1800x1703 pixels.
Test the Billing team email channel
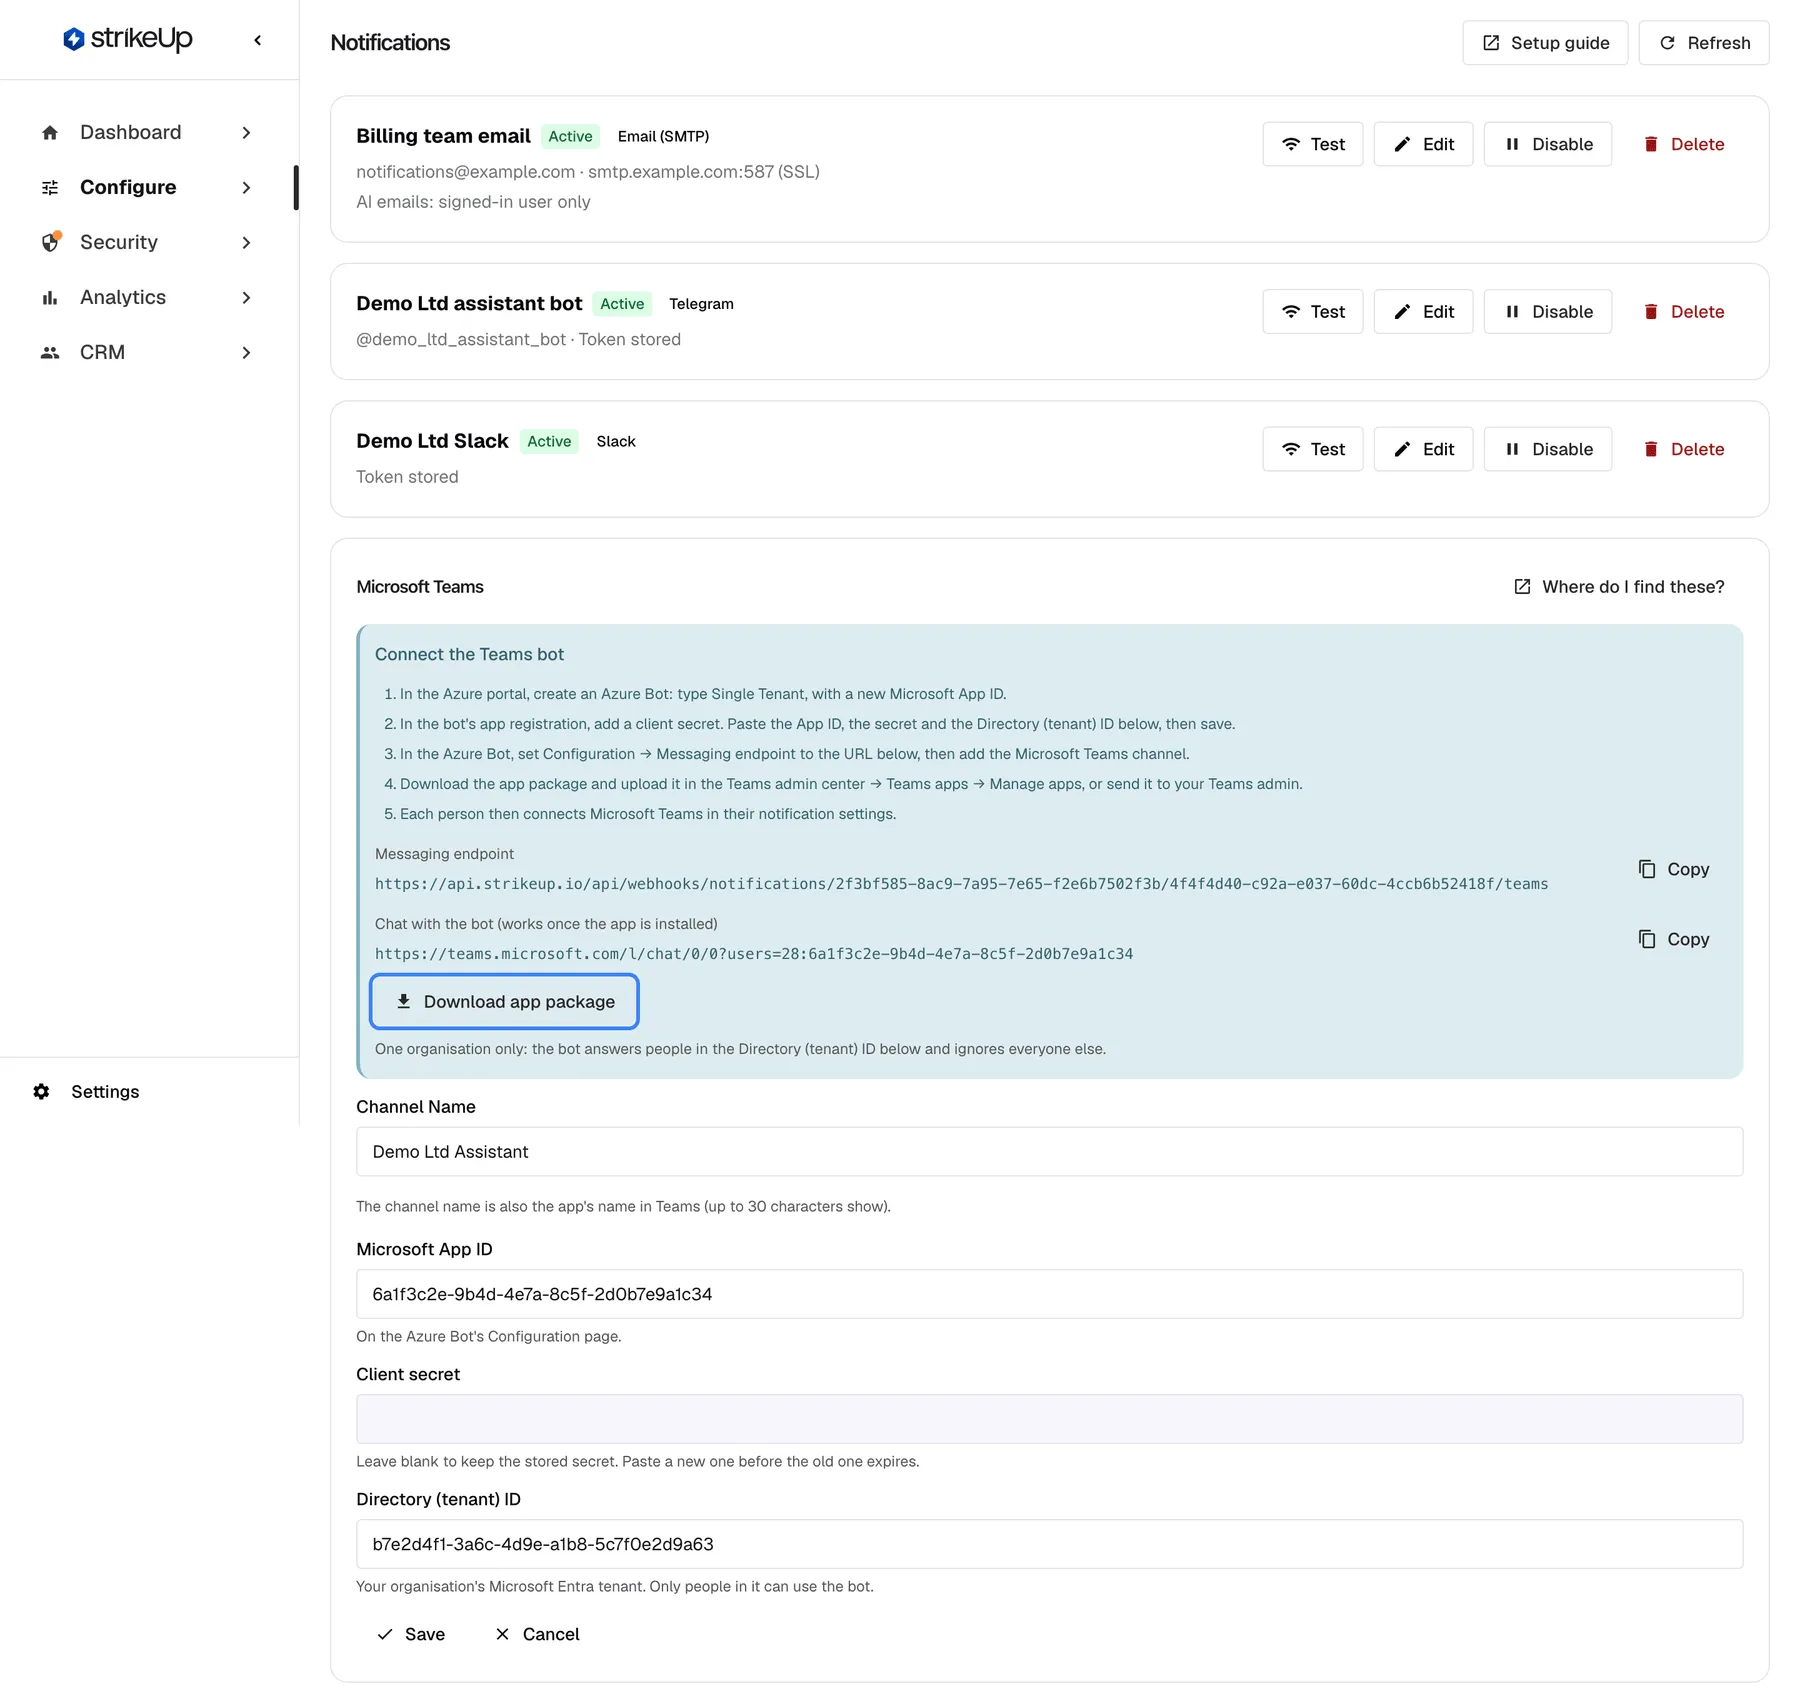coord(1313,144)
